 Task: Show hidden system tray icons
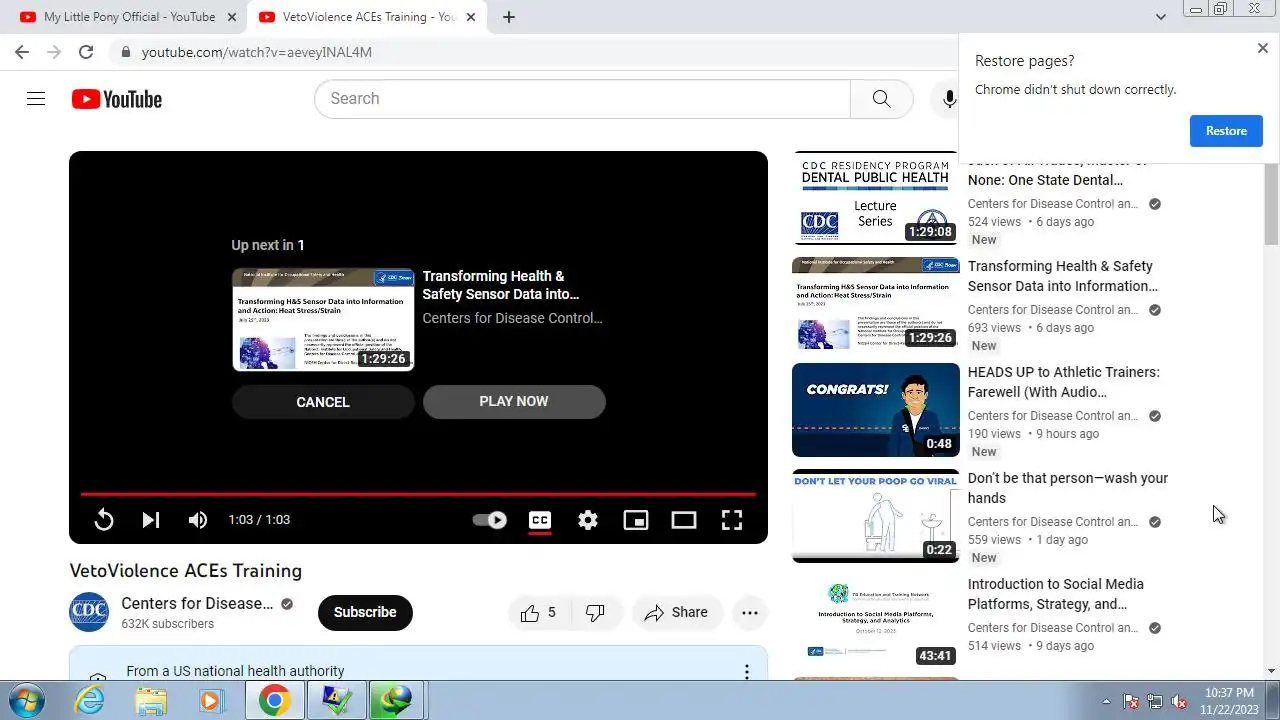click(x=1106, y=701)
